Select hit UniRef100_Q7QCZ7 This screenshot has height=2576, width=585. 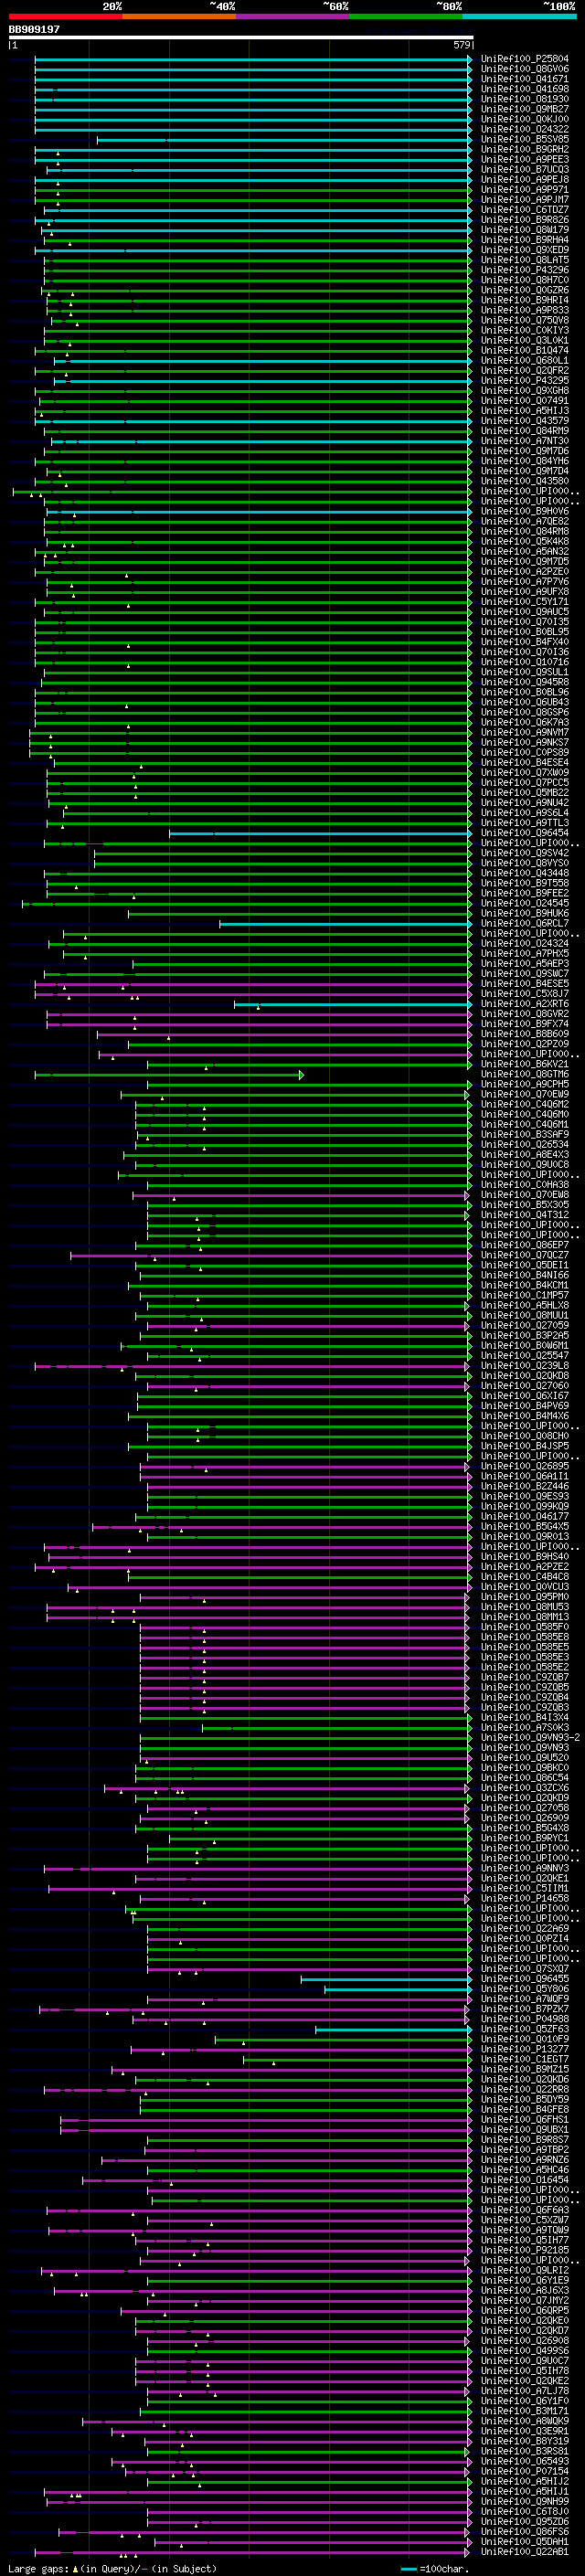pyautogui.click(x=524, y=1255)
